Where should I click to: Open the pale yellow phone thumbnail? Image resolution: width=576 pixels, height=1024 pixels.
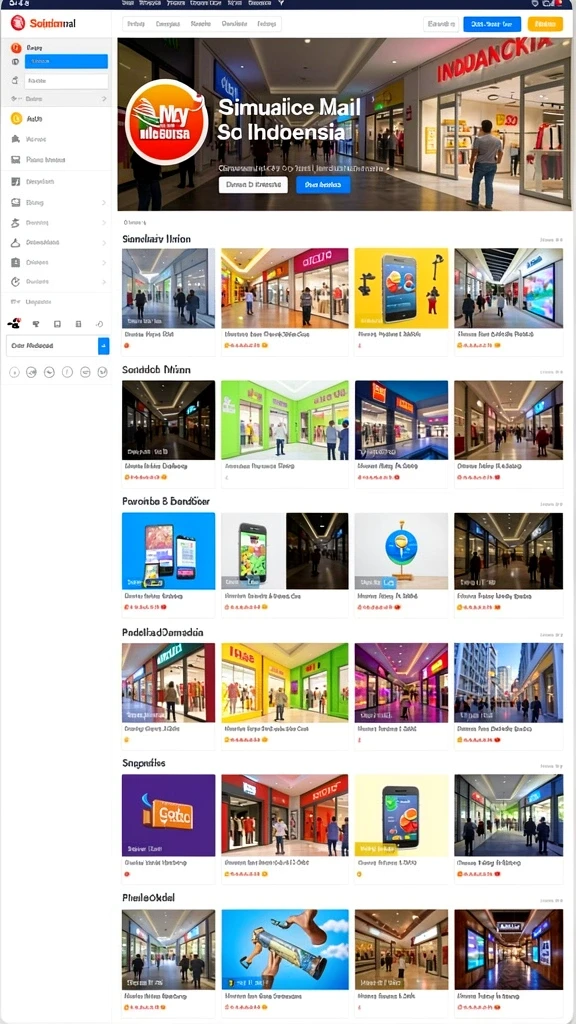pyautogui.click(x=402, y=815)
